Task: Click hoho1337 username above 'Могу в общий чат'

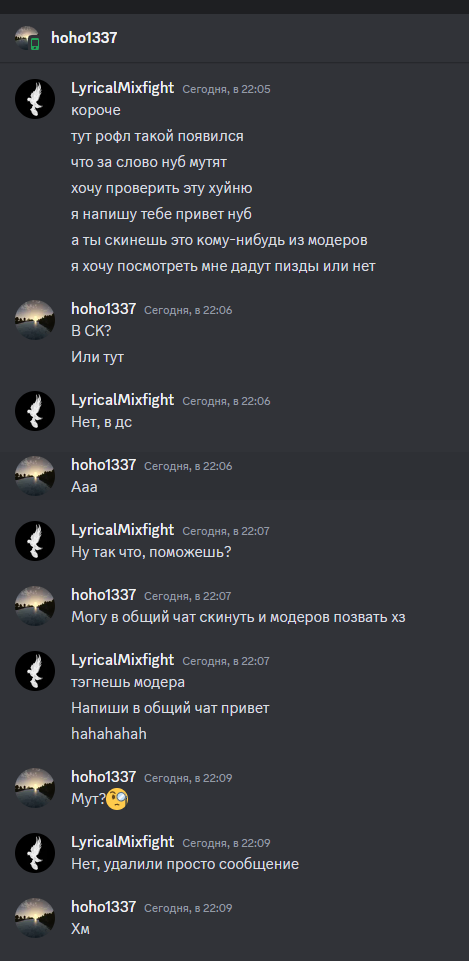Action: (104, 595)
